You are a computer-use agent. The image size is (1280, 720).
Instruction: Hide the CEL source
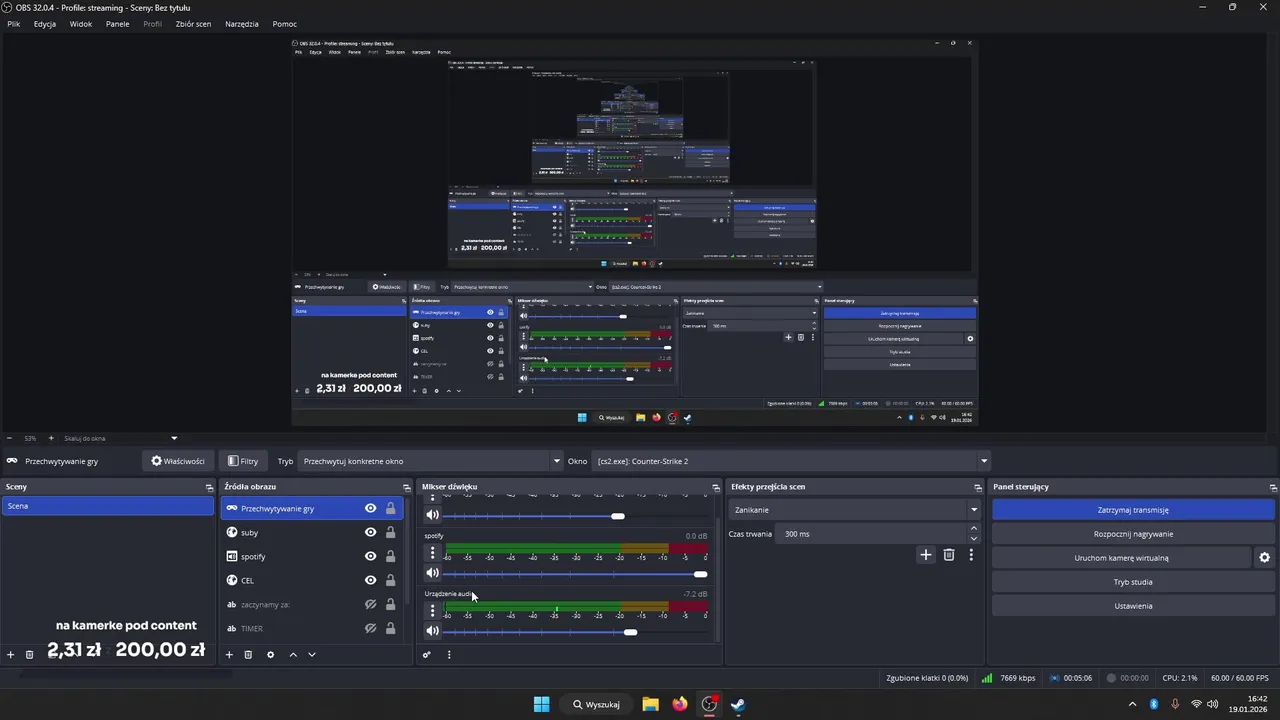[370, 580]
